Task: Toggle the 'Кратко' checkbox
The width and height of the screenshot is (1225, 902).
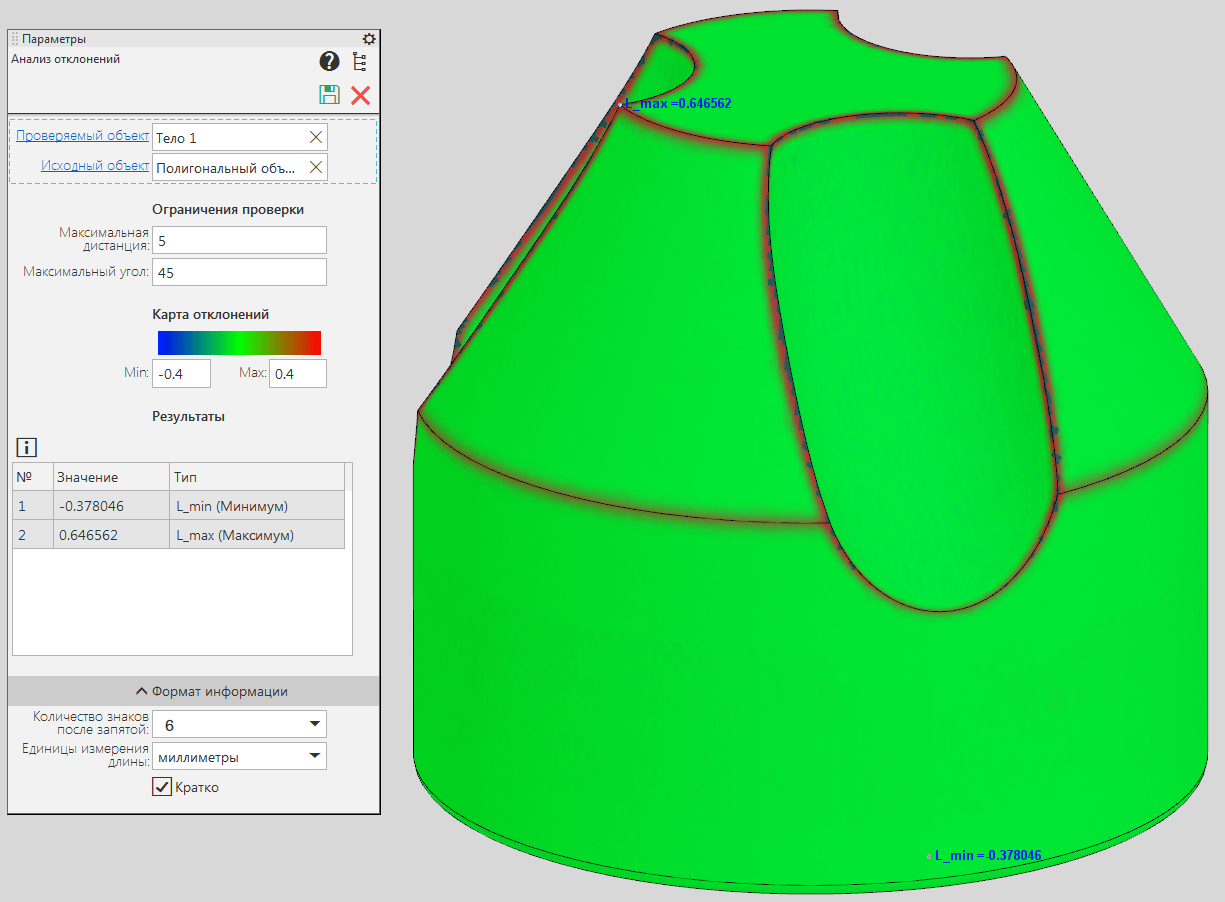Action: [x=162, y=787]
